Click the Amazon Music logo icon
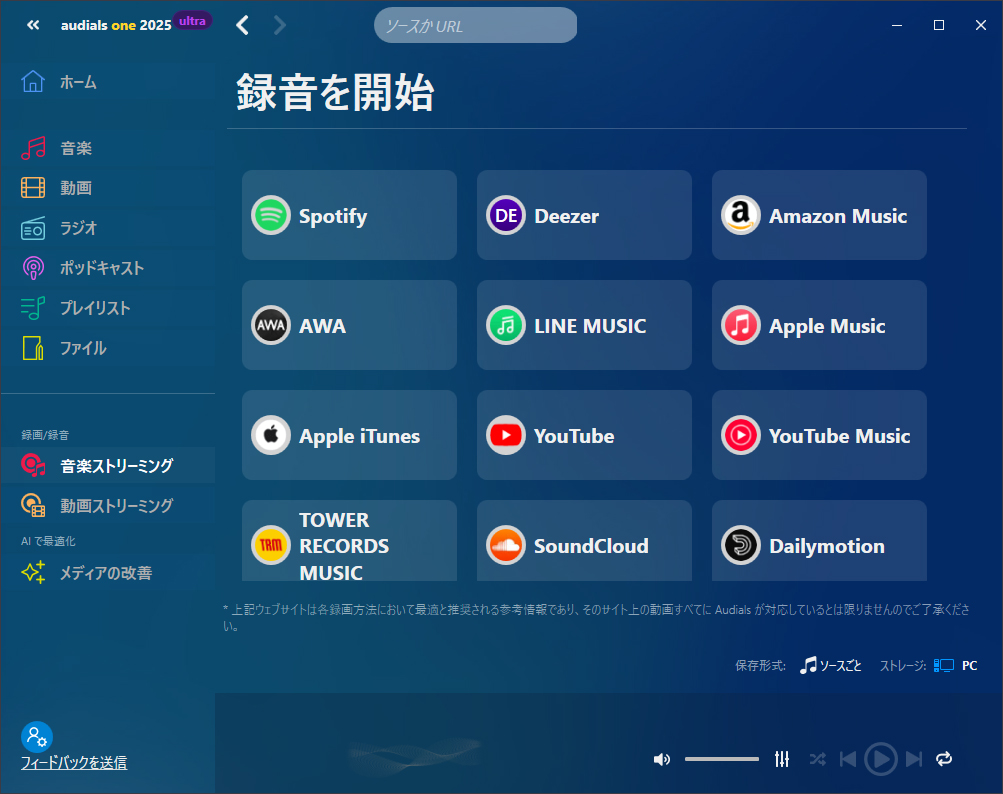Viewport: 1003px width, 794px height. coord(741,215)
